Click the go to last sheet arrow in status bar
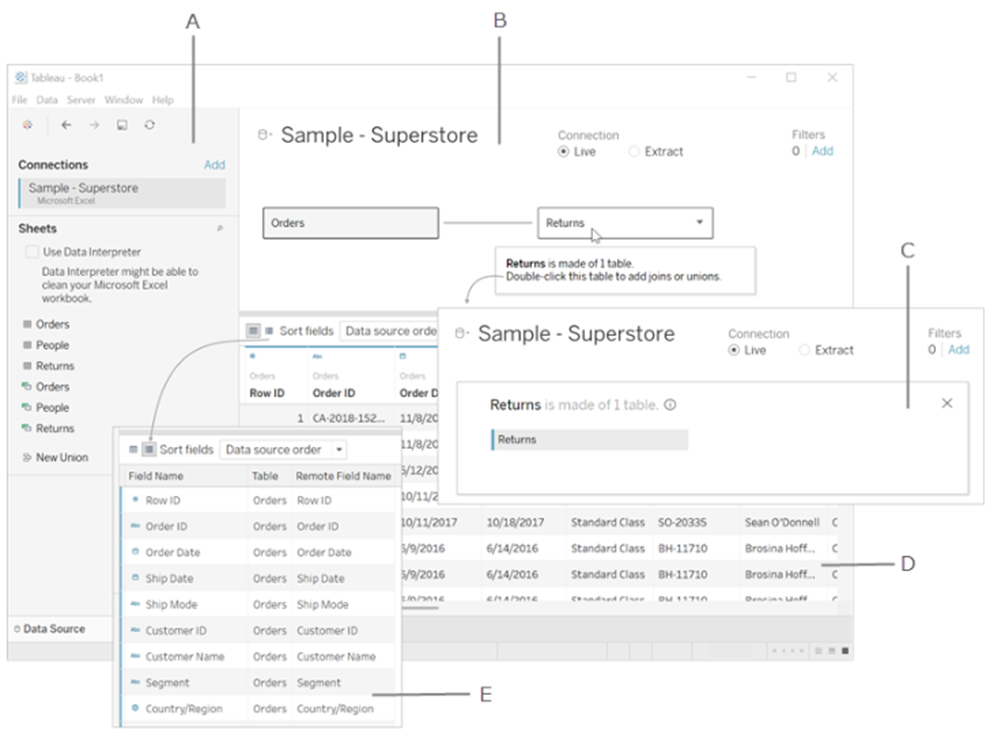 click(802, 651)
